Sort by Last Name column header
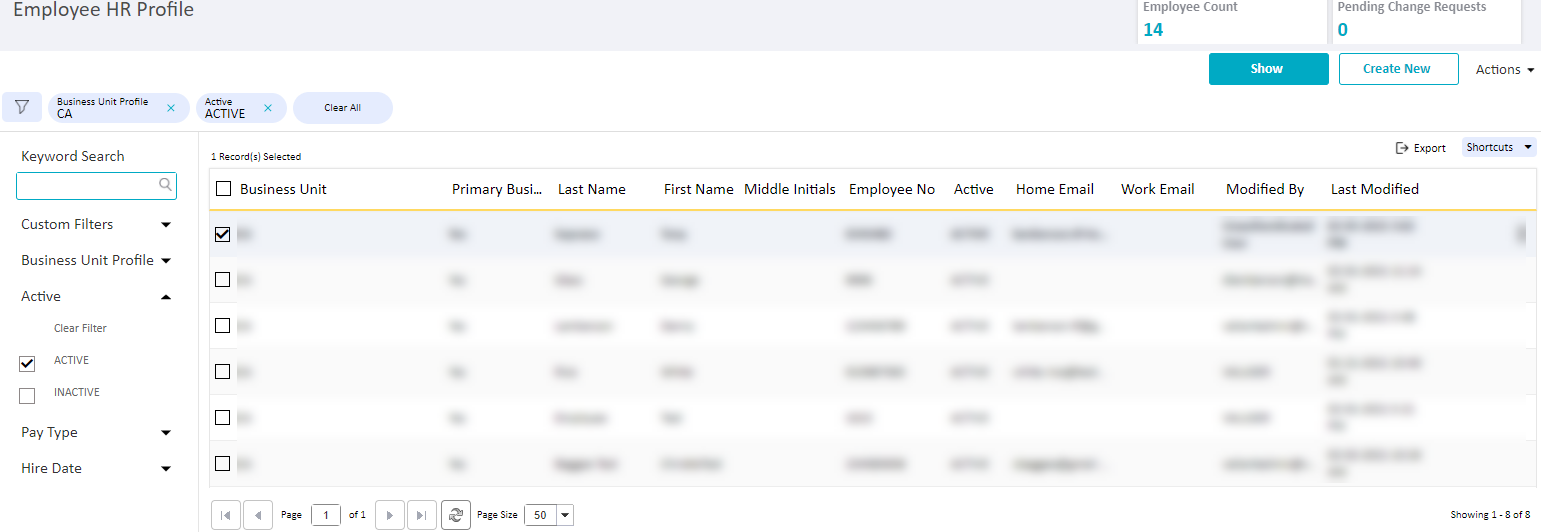The height and width of the screenshot is (532, 1541). pos(591,189)
